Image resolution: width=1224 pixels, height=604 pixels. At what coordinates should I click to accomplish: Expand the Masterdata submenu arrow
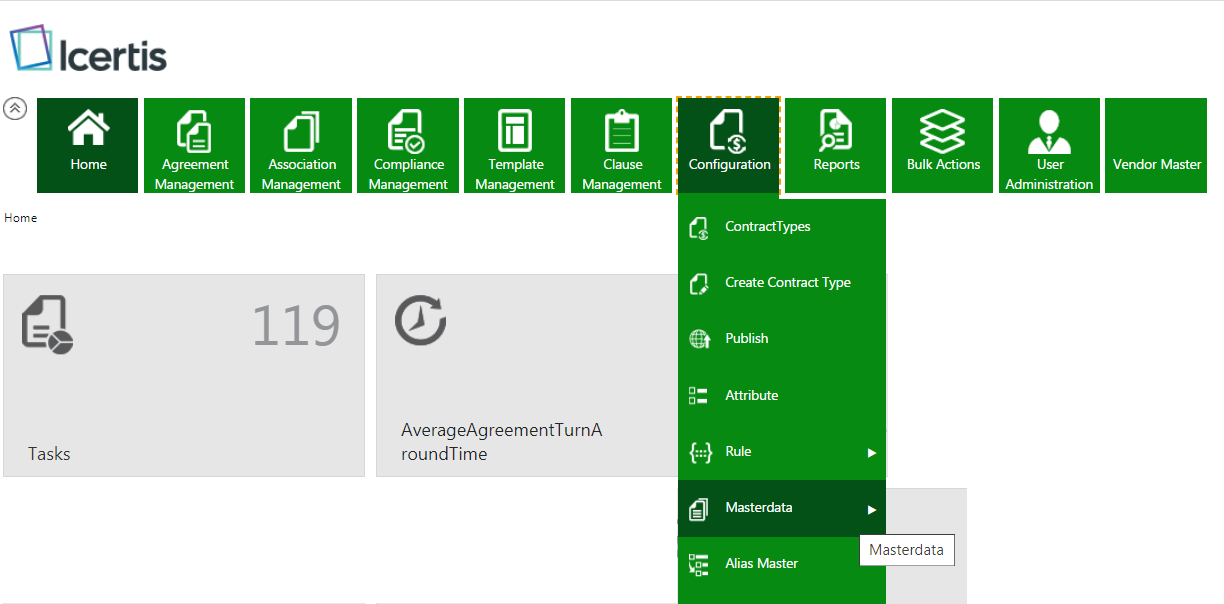[x=871, y=510]
